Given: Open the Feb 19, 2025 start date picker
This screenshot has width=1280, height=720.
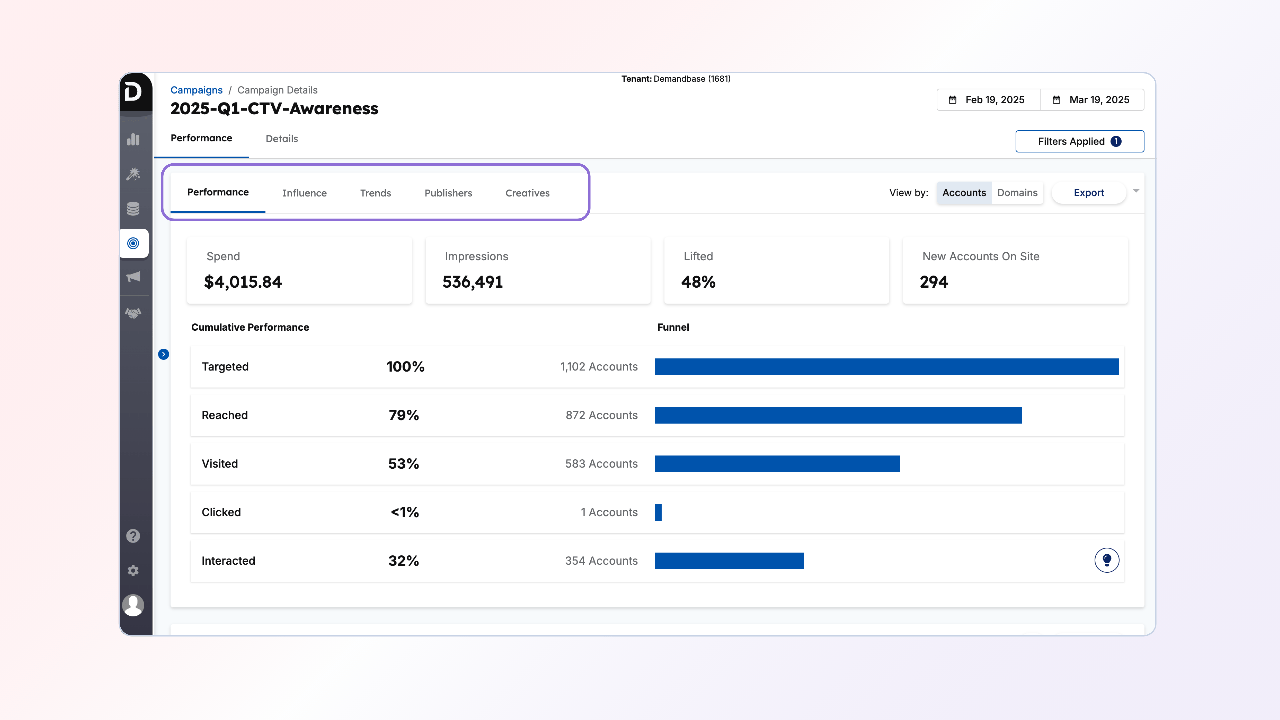Looking at the screenshot, I should pyautogui.click(x=987, y=100).
